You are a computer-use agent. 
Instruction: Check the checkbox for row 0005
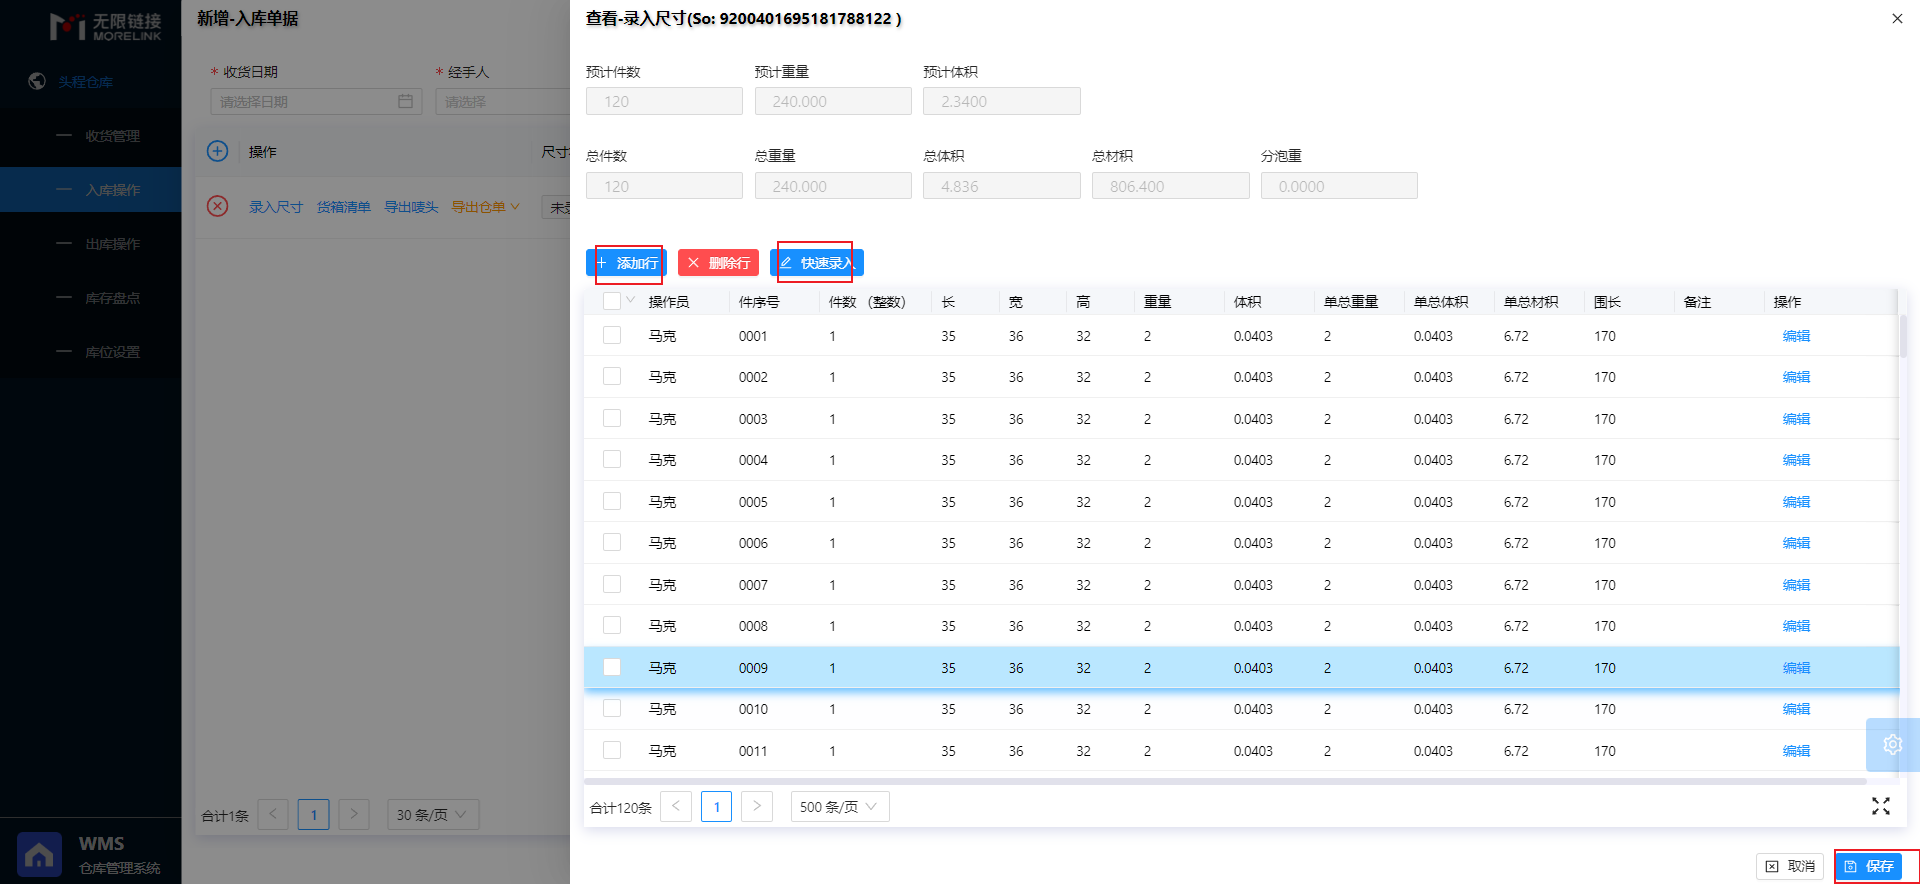pos(612,501)
